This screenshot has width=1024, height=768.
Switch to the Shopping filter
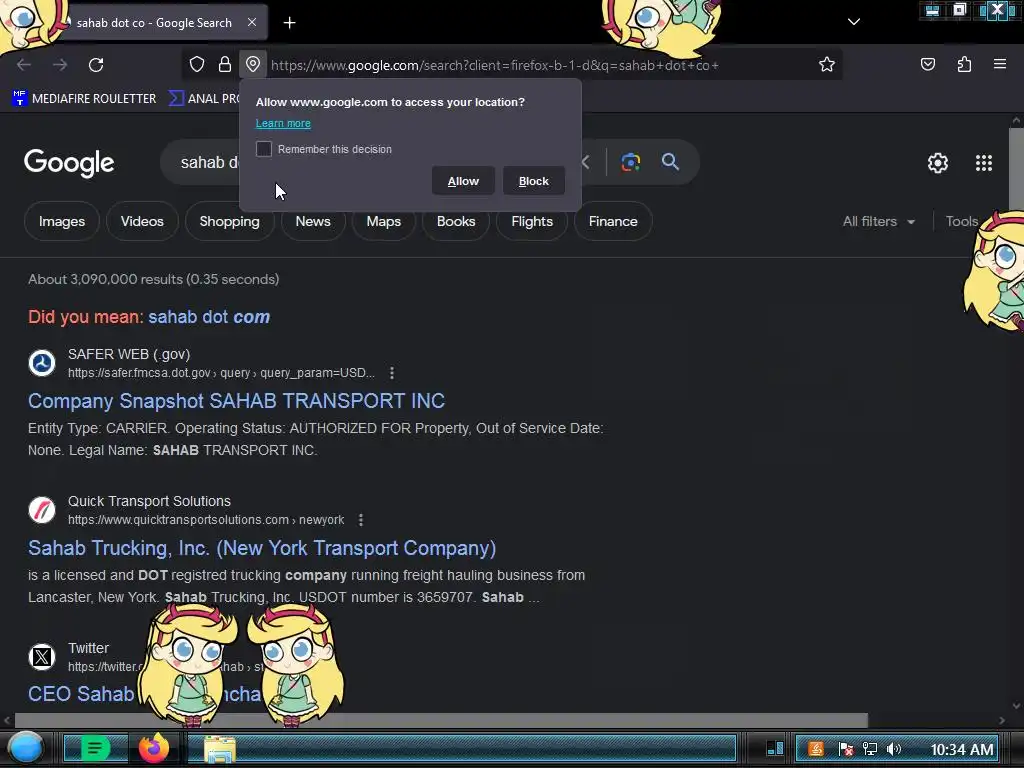point(229,221)
